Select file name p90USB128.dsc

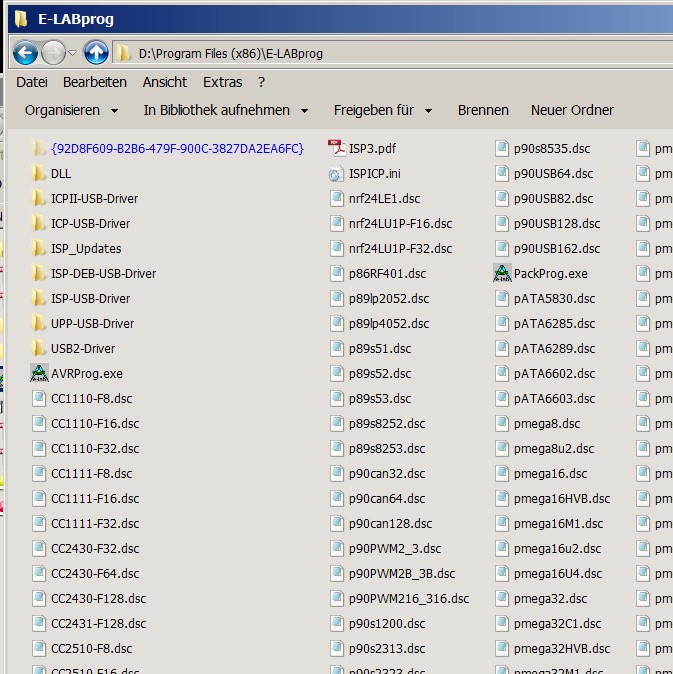click(557, 224)
